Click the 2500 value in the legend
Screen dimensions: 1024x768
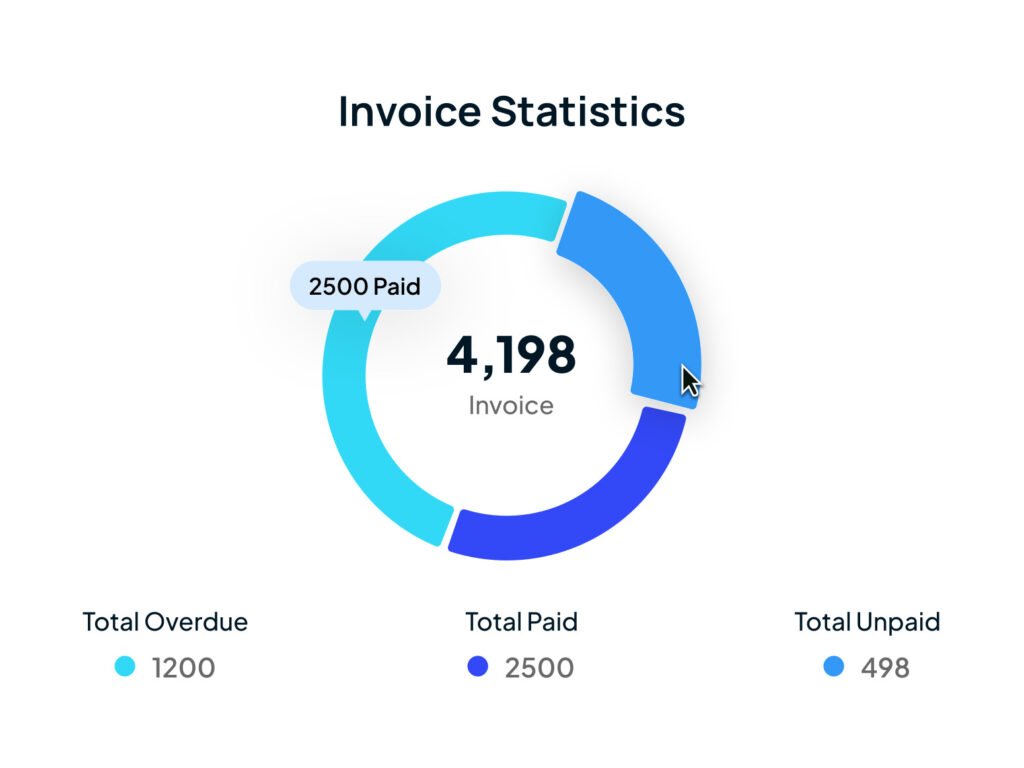click(539, 668)
